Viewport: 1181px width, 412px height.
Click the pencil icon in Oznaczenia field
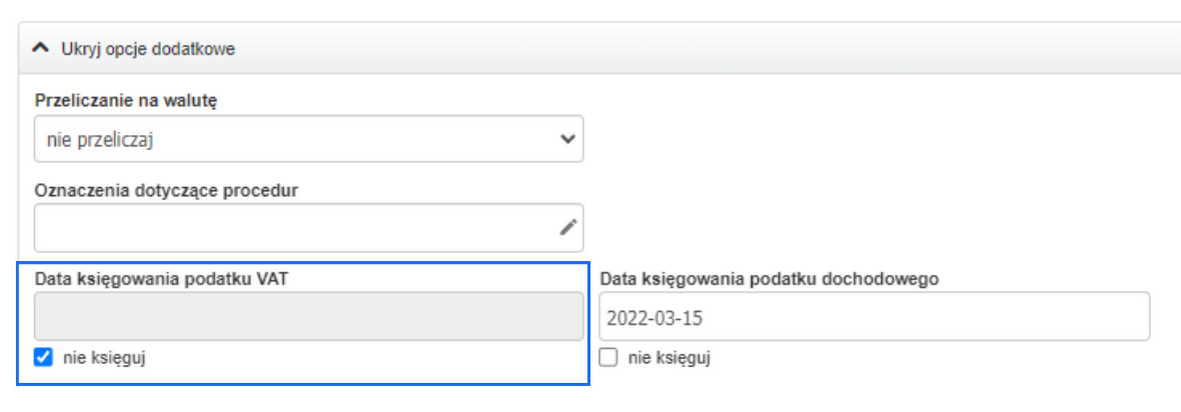click(x=568, y=228)
